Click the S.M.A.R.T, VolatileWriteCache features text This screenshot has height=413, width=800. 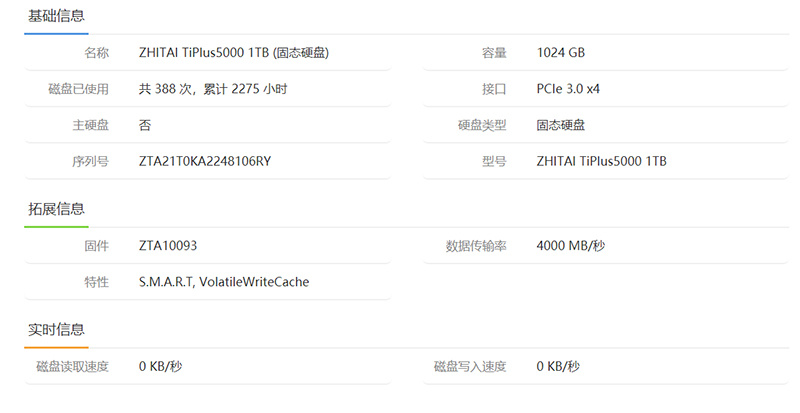click(x=224, y=282)
